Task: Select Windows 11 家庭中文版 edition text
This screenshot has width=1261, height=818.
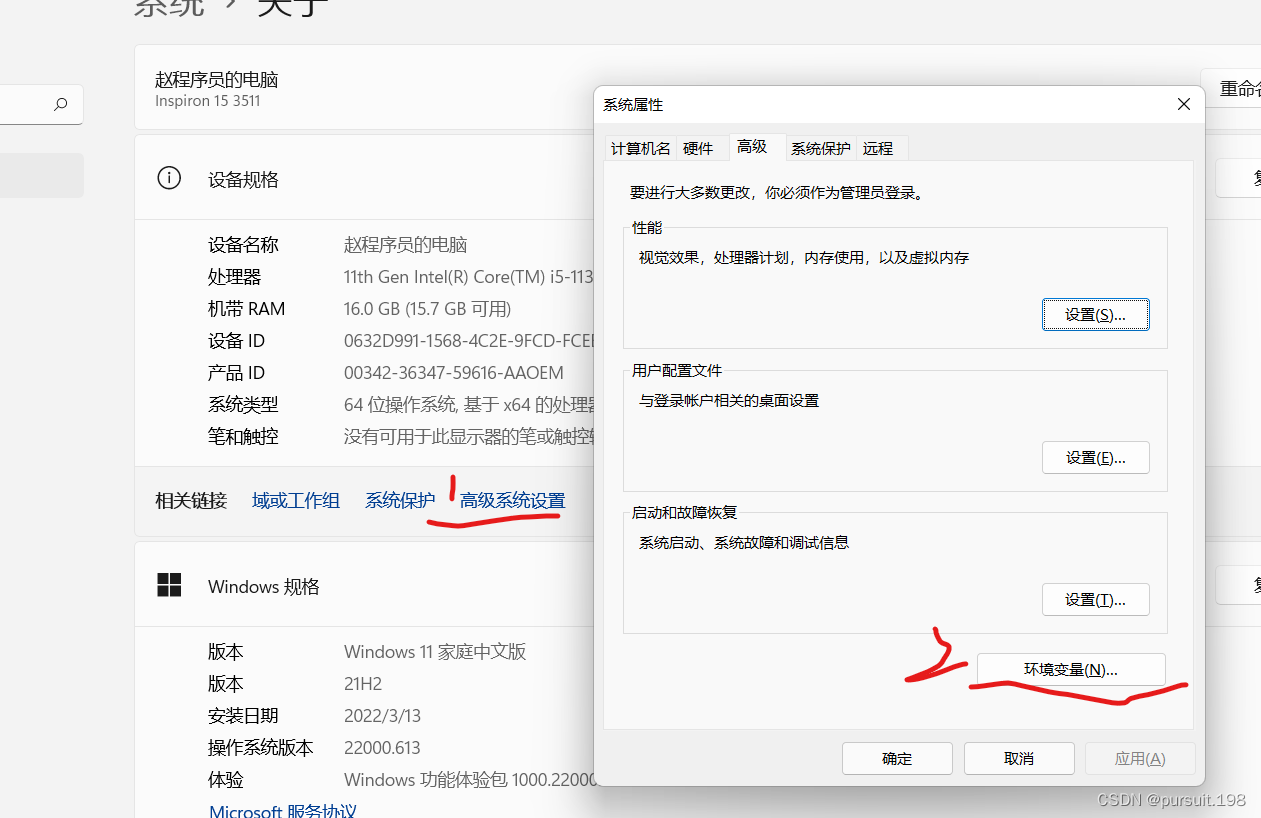Action: pos(435,652)
